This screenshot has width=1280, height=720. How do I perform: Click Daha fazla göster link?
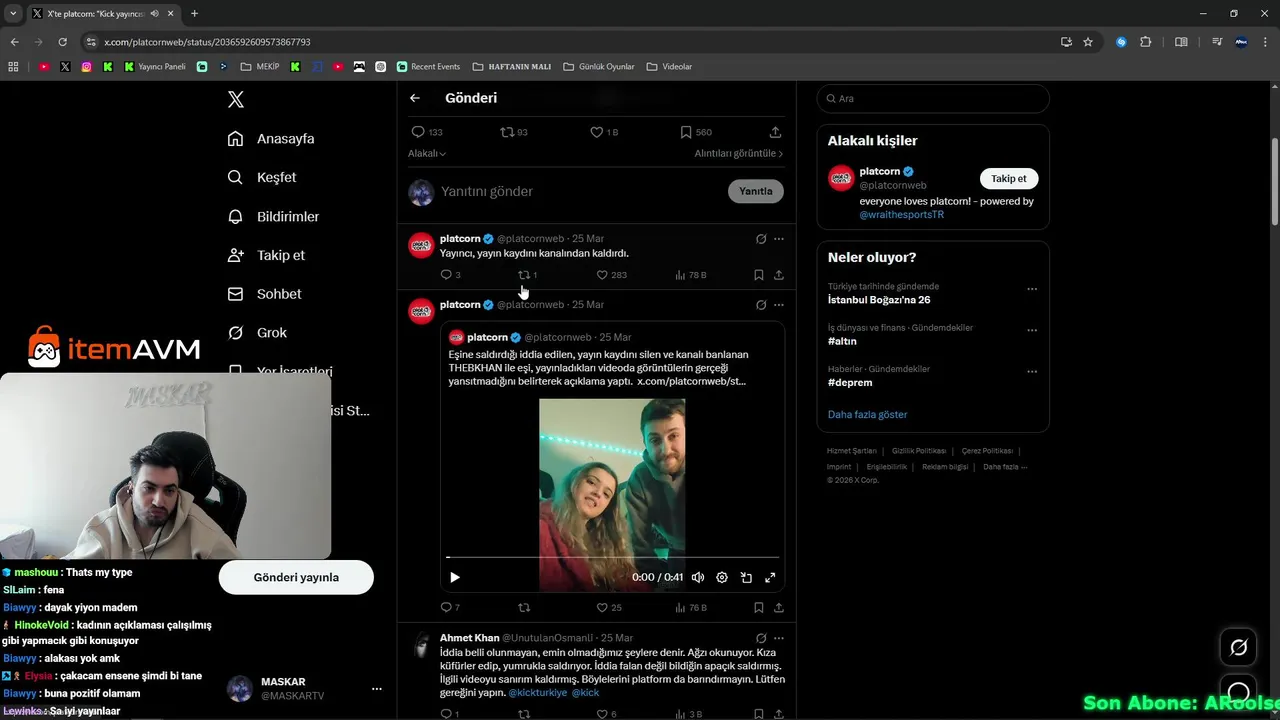pyautogui.click(x=867, y=414)
